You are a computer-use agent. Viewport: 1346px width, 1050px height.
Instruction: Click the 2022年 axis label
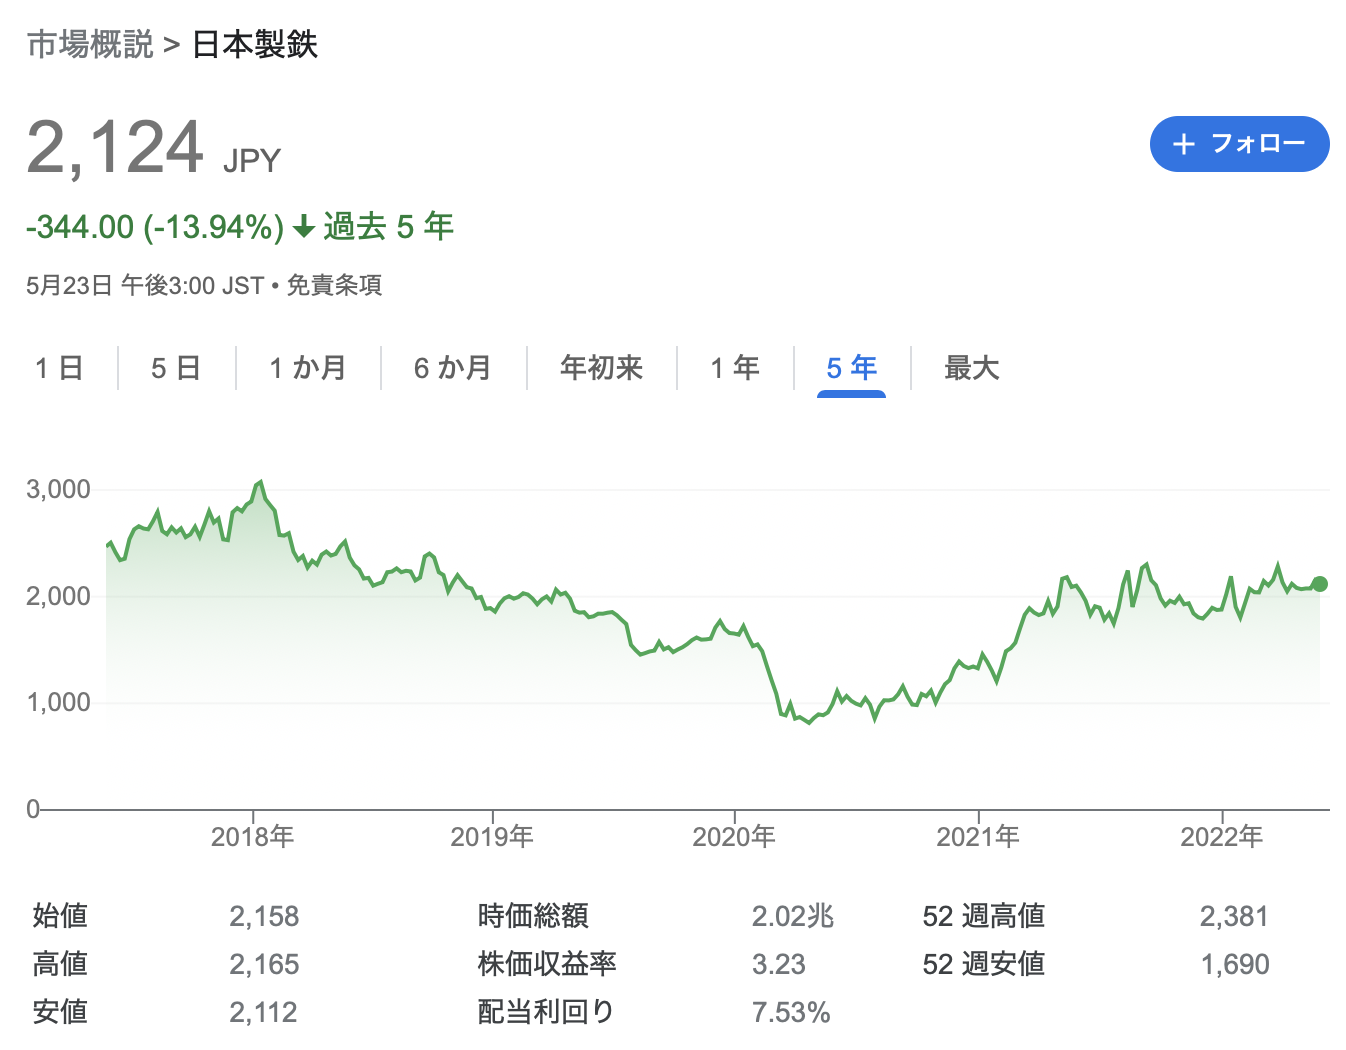(1222, 836)
